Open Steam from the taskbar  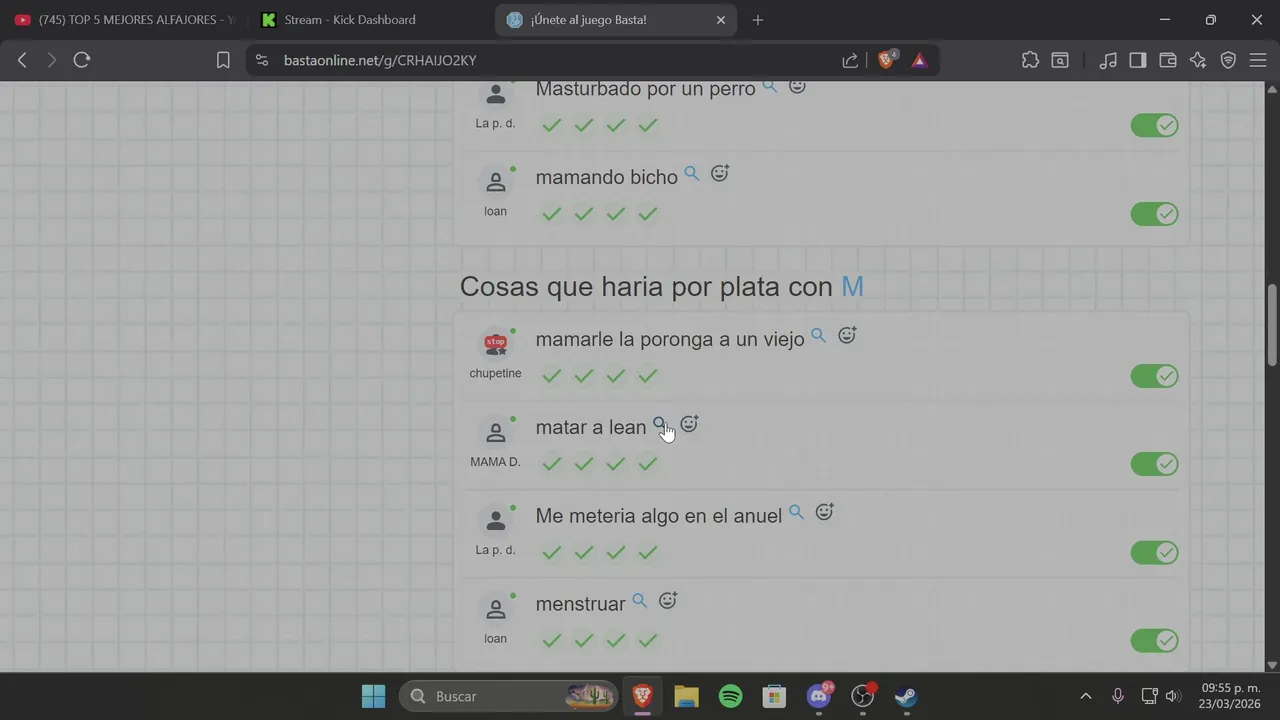pyautogui.click(x=906, y=696)
